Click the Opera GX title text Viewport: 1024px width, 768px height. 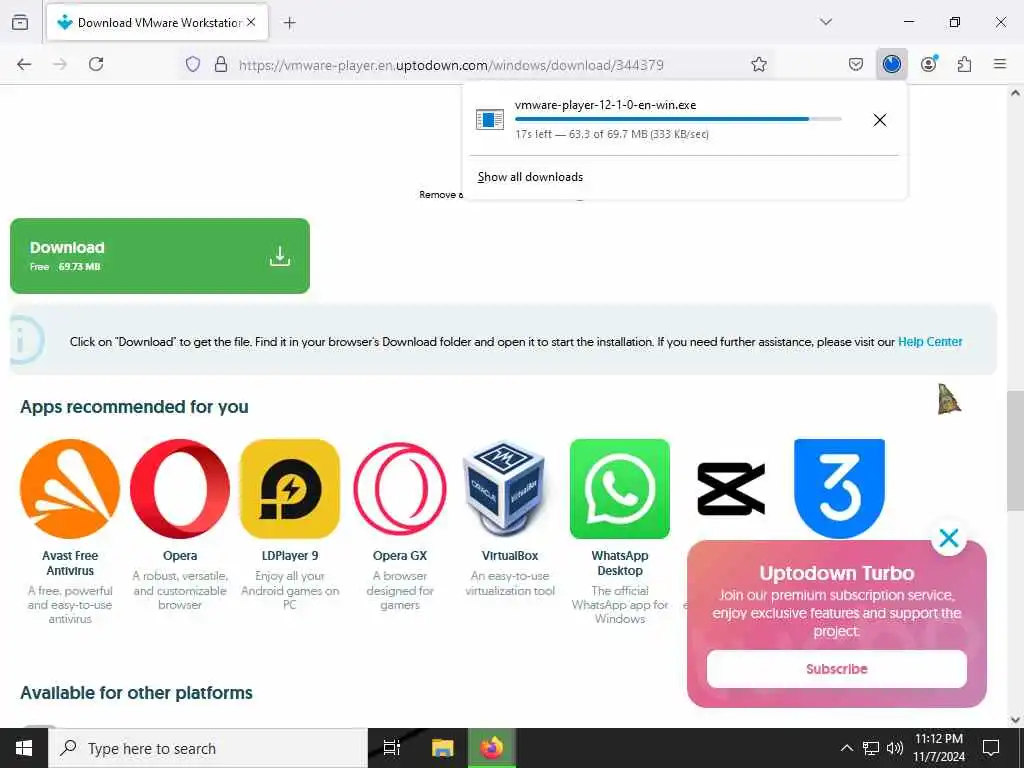click(400, 556)
